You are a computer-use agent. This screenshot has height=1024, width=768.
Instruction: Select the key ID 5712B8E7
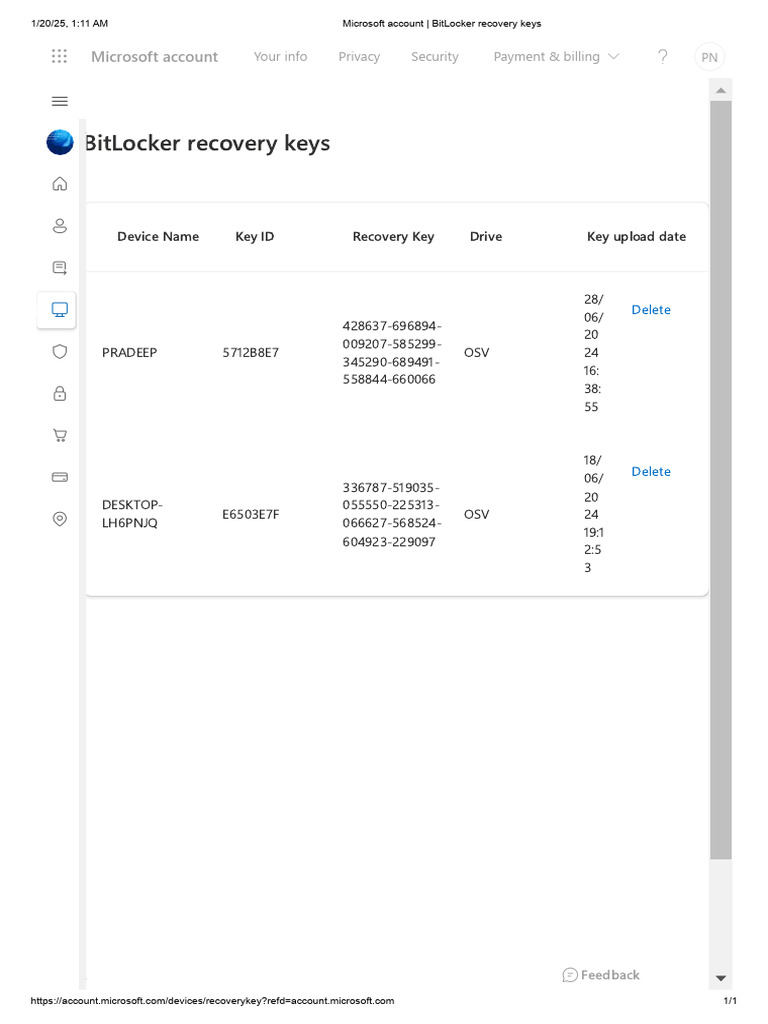click(251, 353)
